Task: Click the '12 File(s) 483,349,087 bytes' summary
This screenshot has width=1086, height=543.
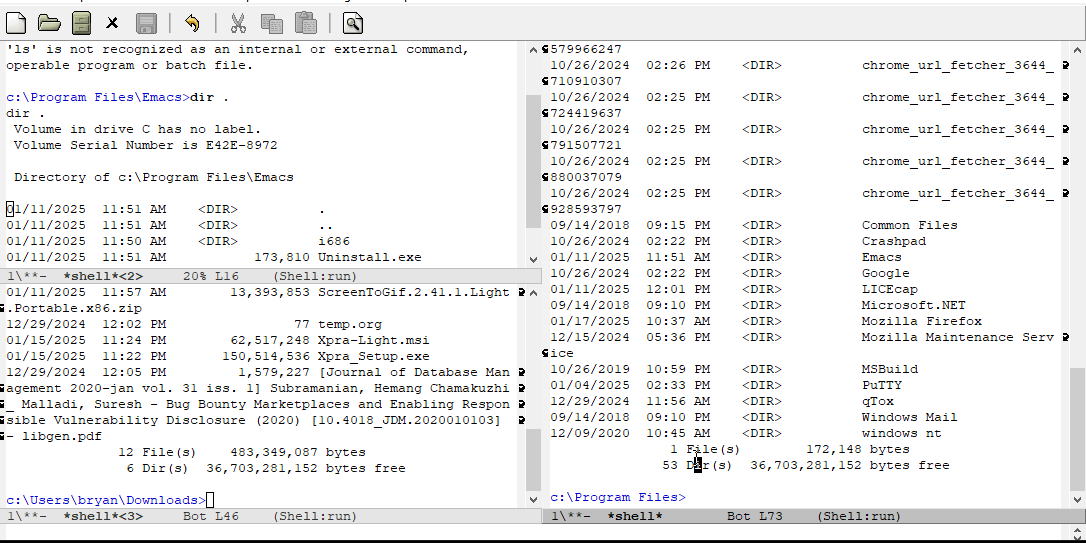Action: click(x=242, y=452)
